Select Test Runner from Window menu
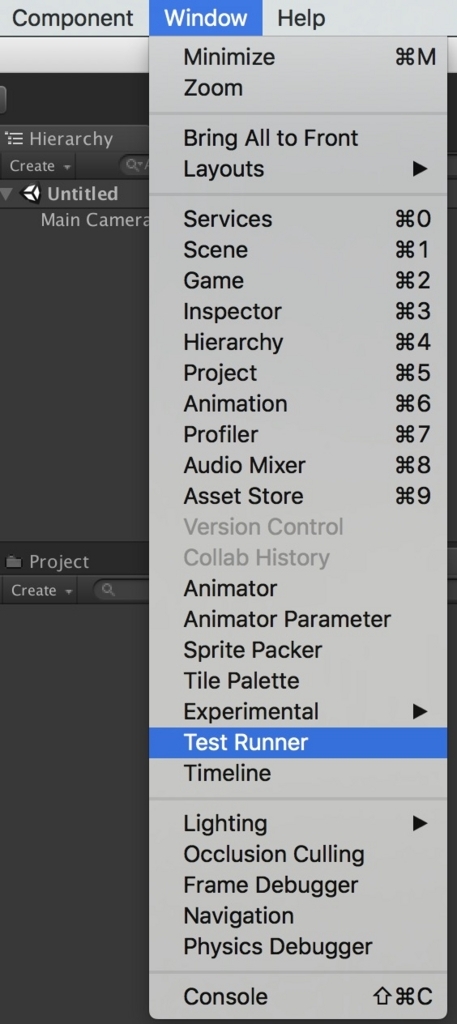The width and height of the screenshot is (457, 1024). (298, 743)
